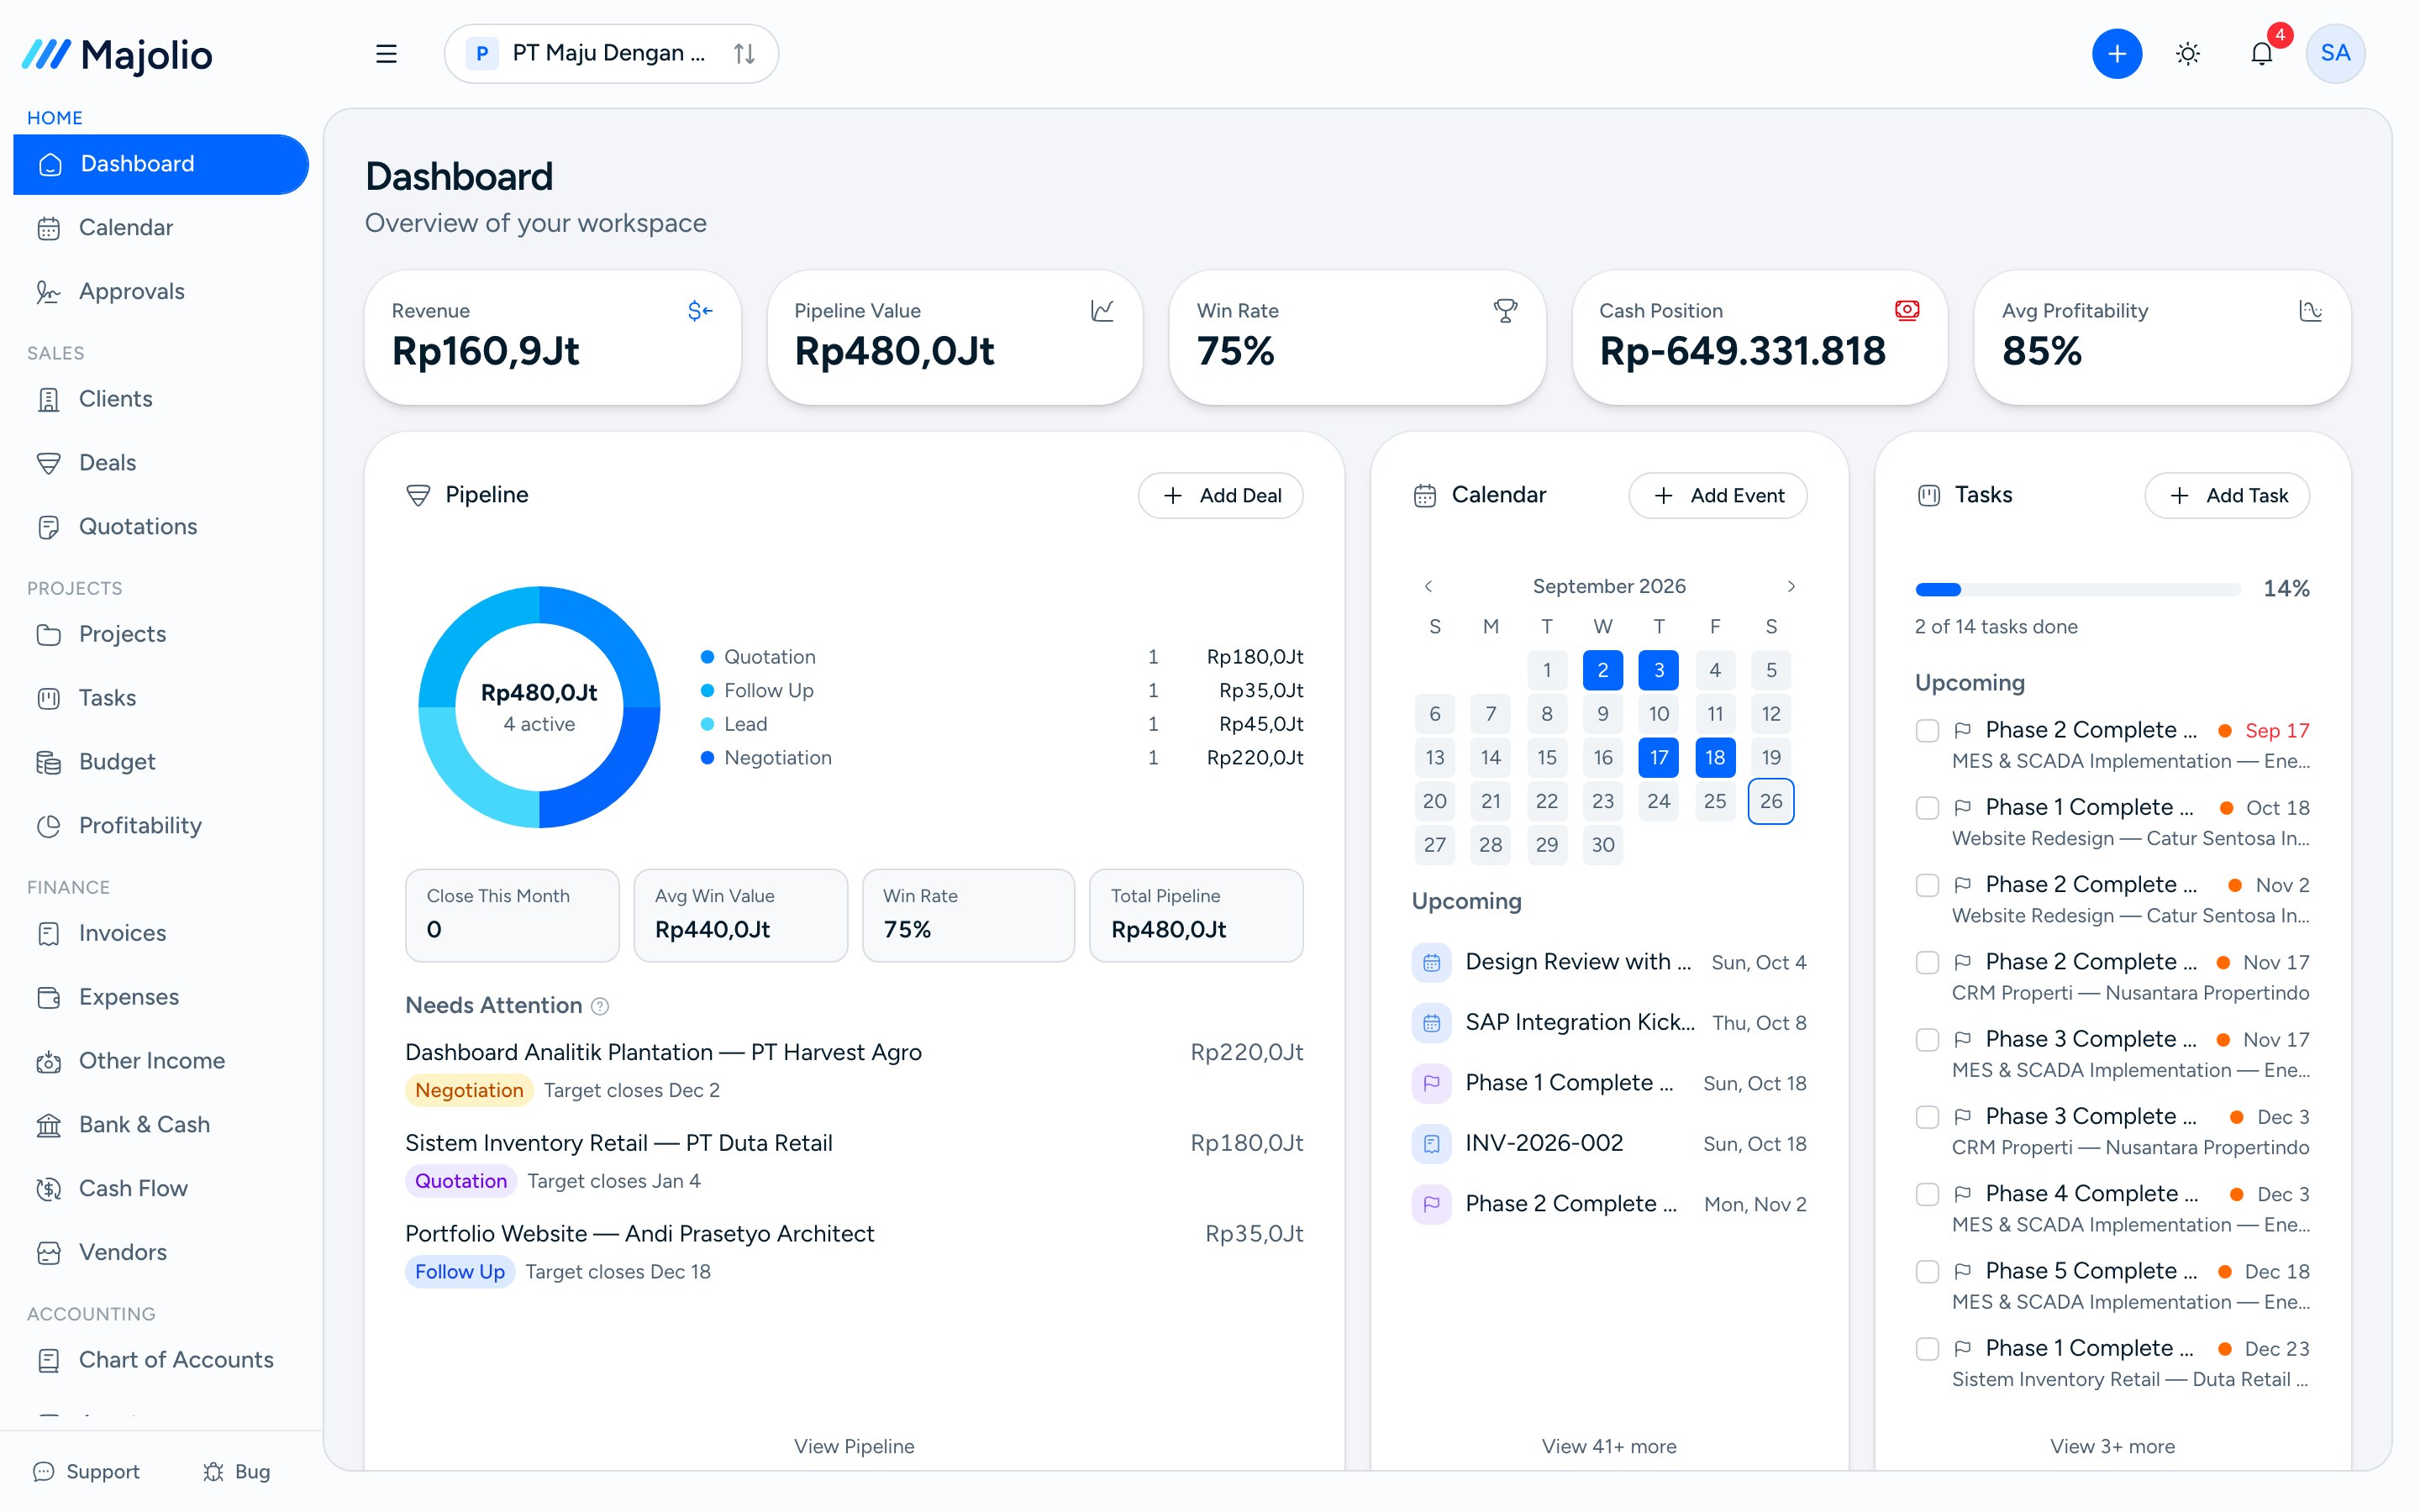Click the Win Rate trophy icon
Image resolution: width=2420 pixels, height=1512 pixels.
(x=1505, y=311)
